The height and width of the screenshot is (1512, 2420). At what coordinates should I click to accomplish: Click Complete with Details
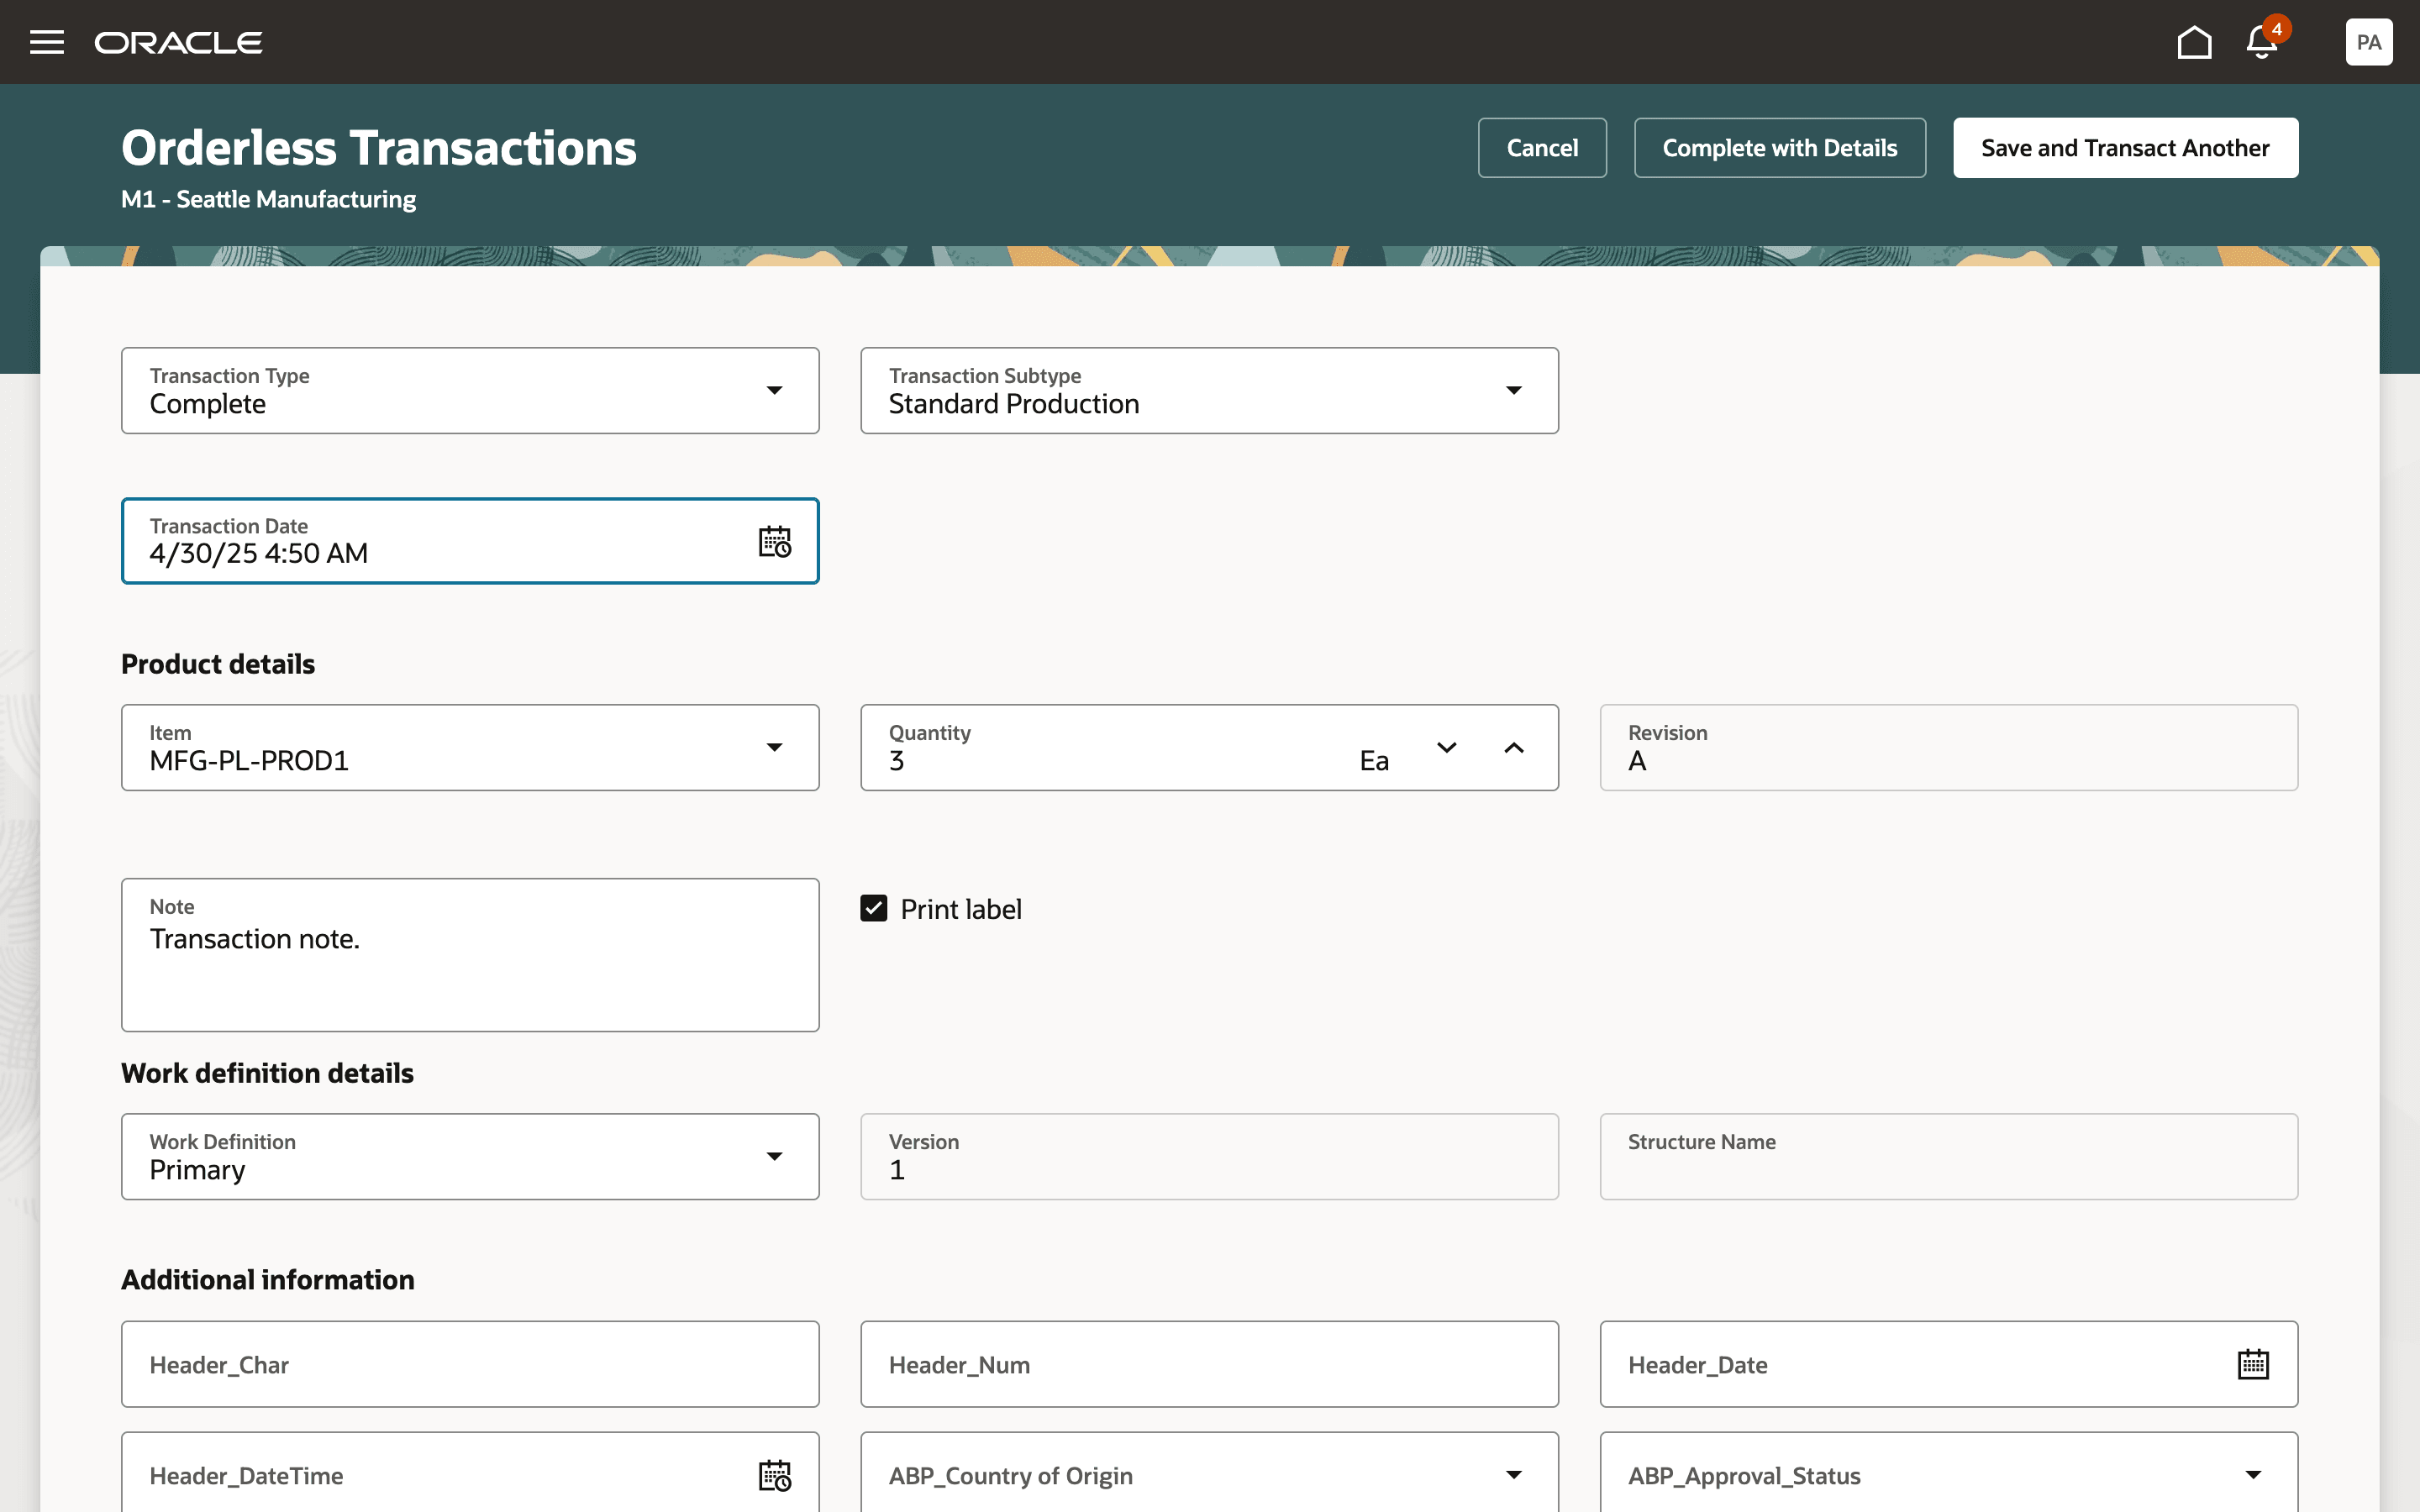click(1780, 147)
